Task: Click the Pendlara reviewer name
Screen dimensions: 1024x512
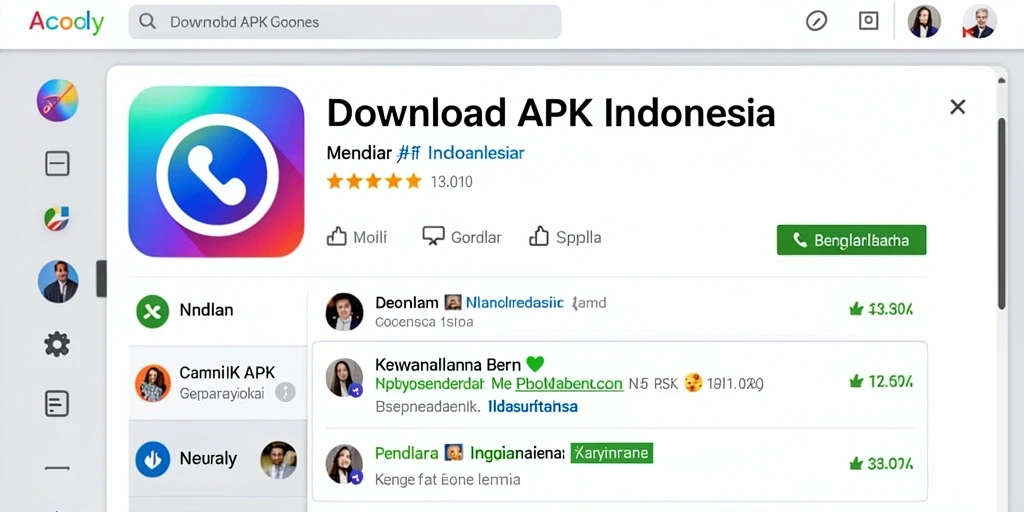Action: tap(406, 452)
